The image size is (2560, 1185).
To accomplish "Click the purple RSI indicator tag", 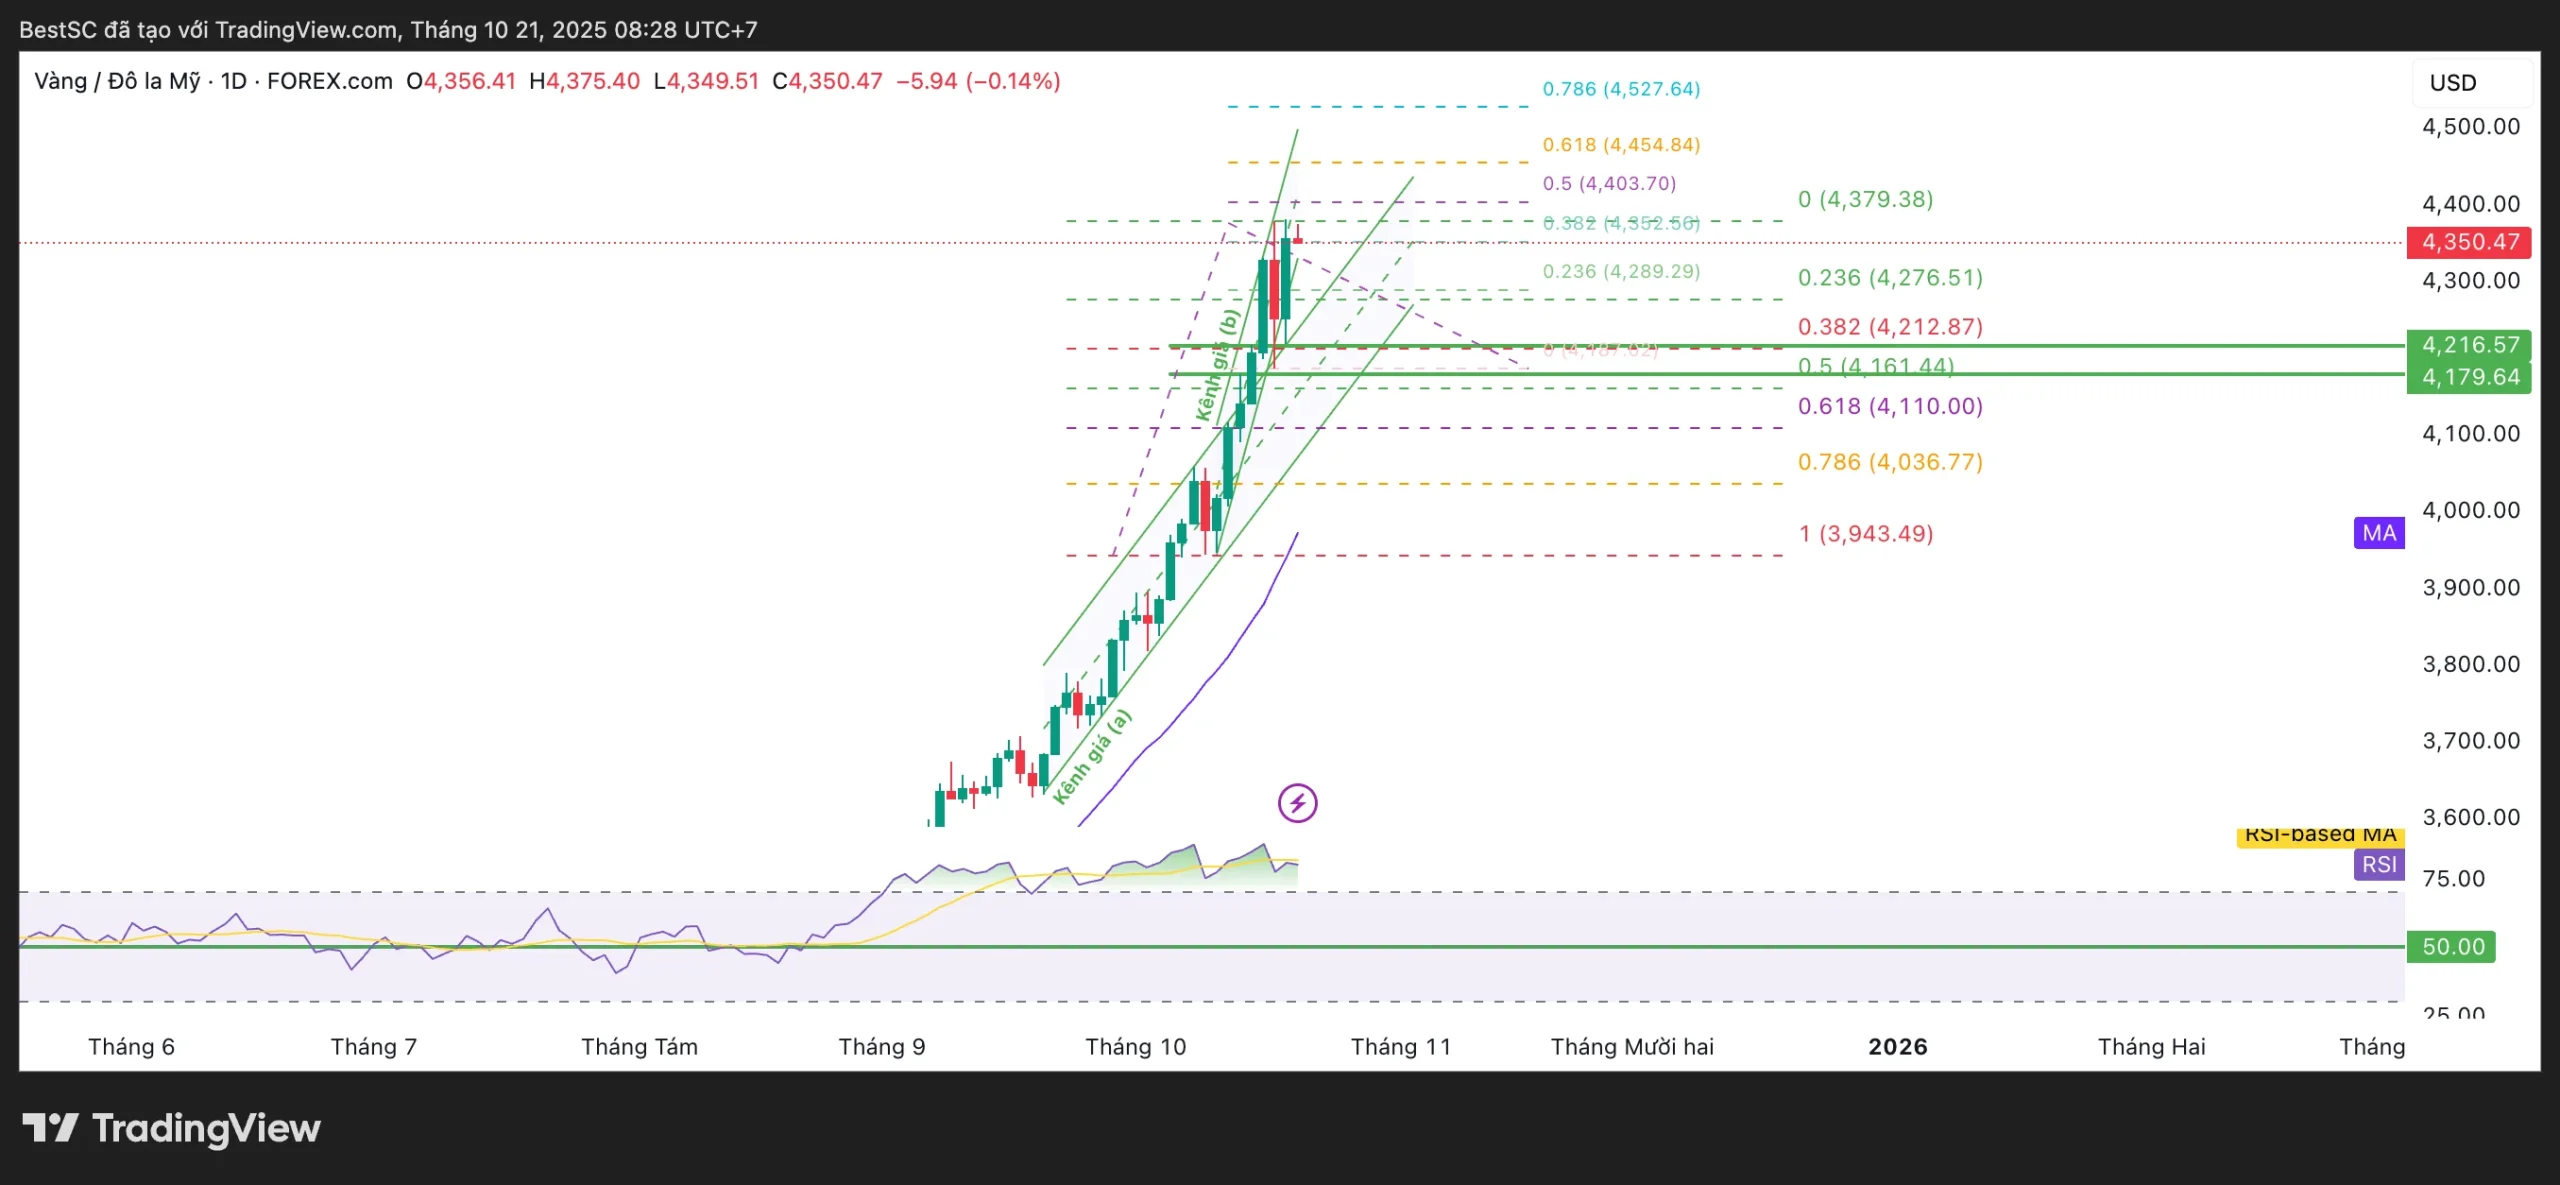I will coord(2379,864).
